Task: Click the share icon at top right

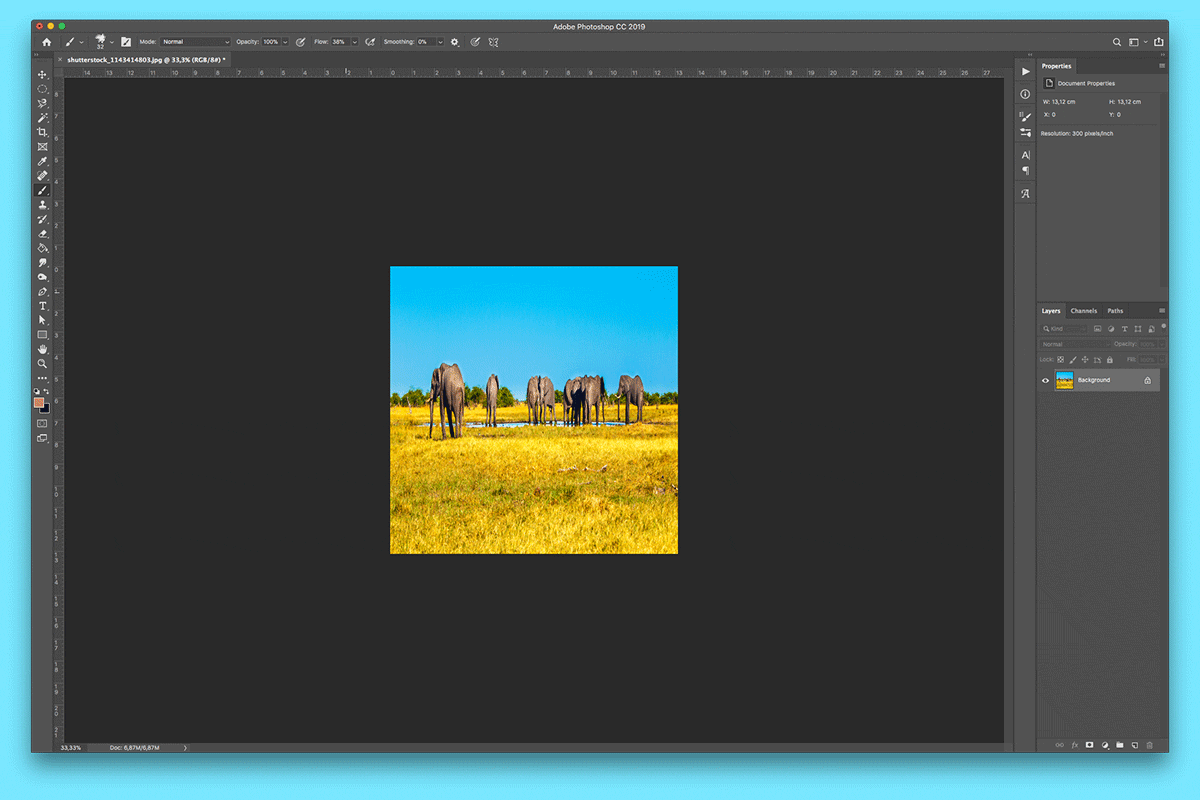Action: pos(1159,42)
